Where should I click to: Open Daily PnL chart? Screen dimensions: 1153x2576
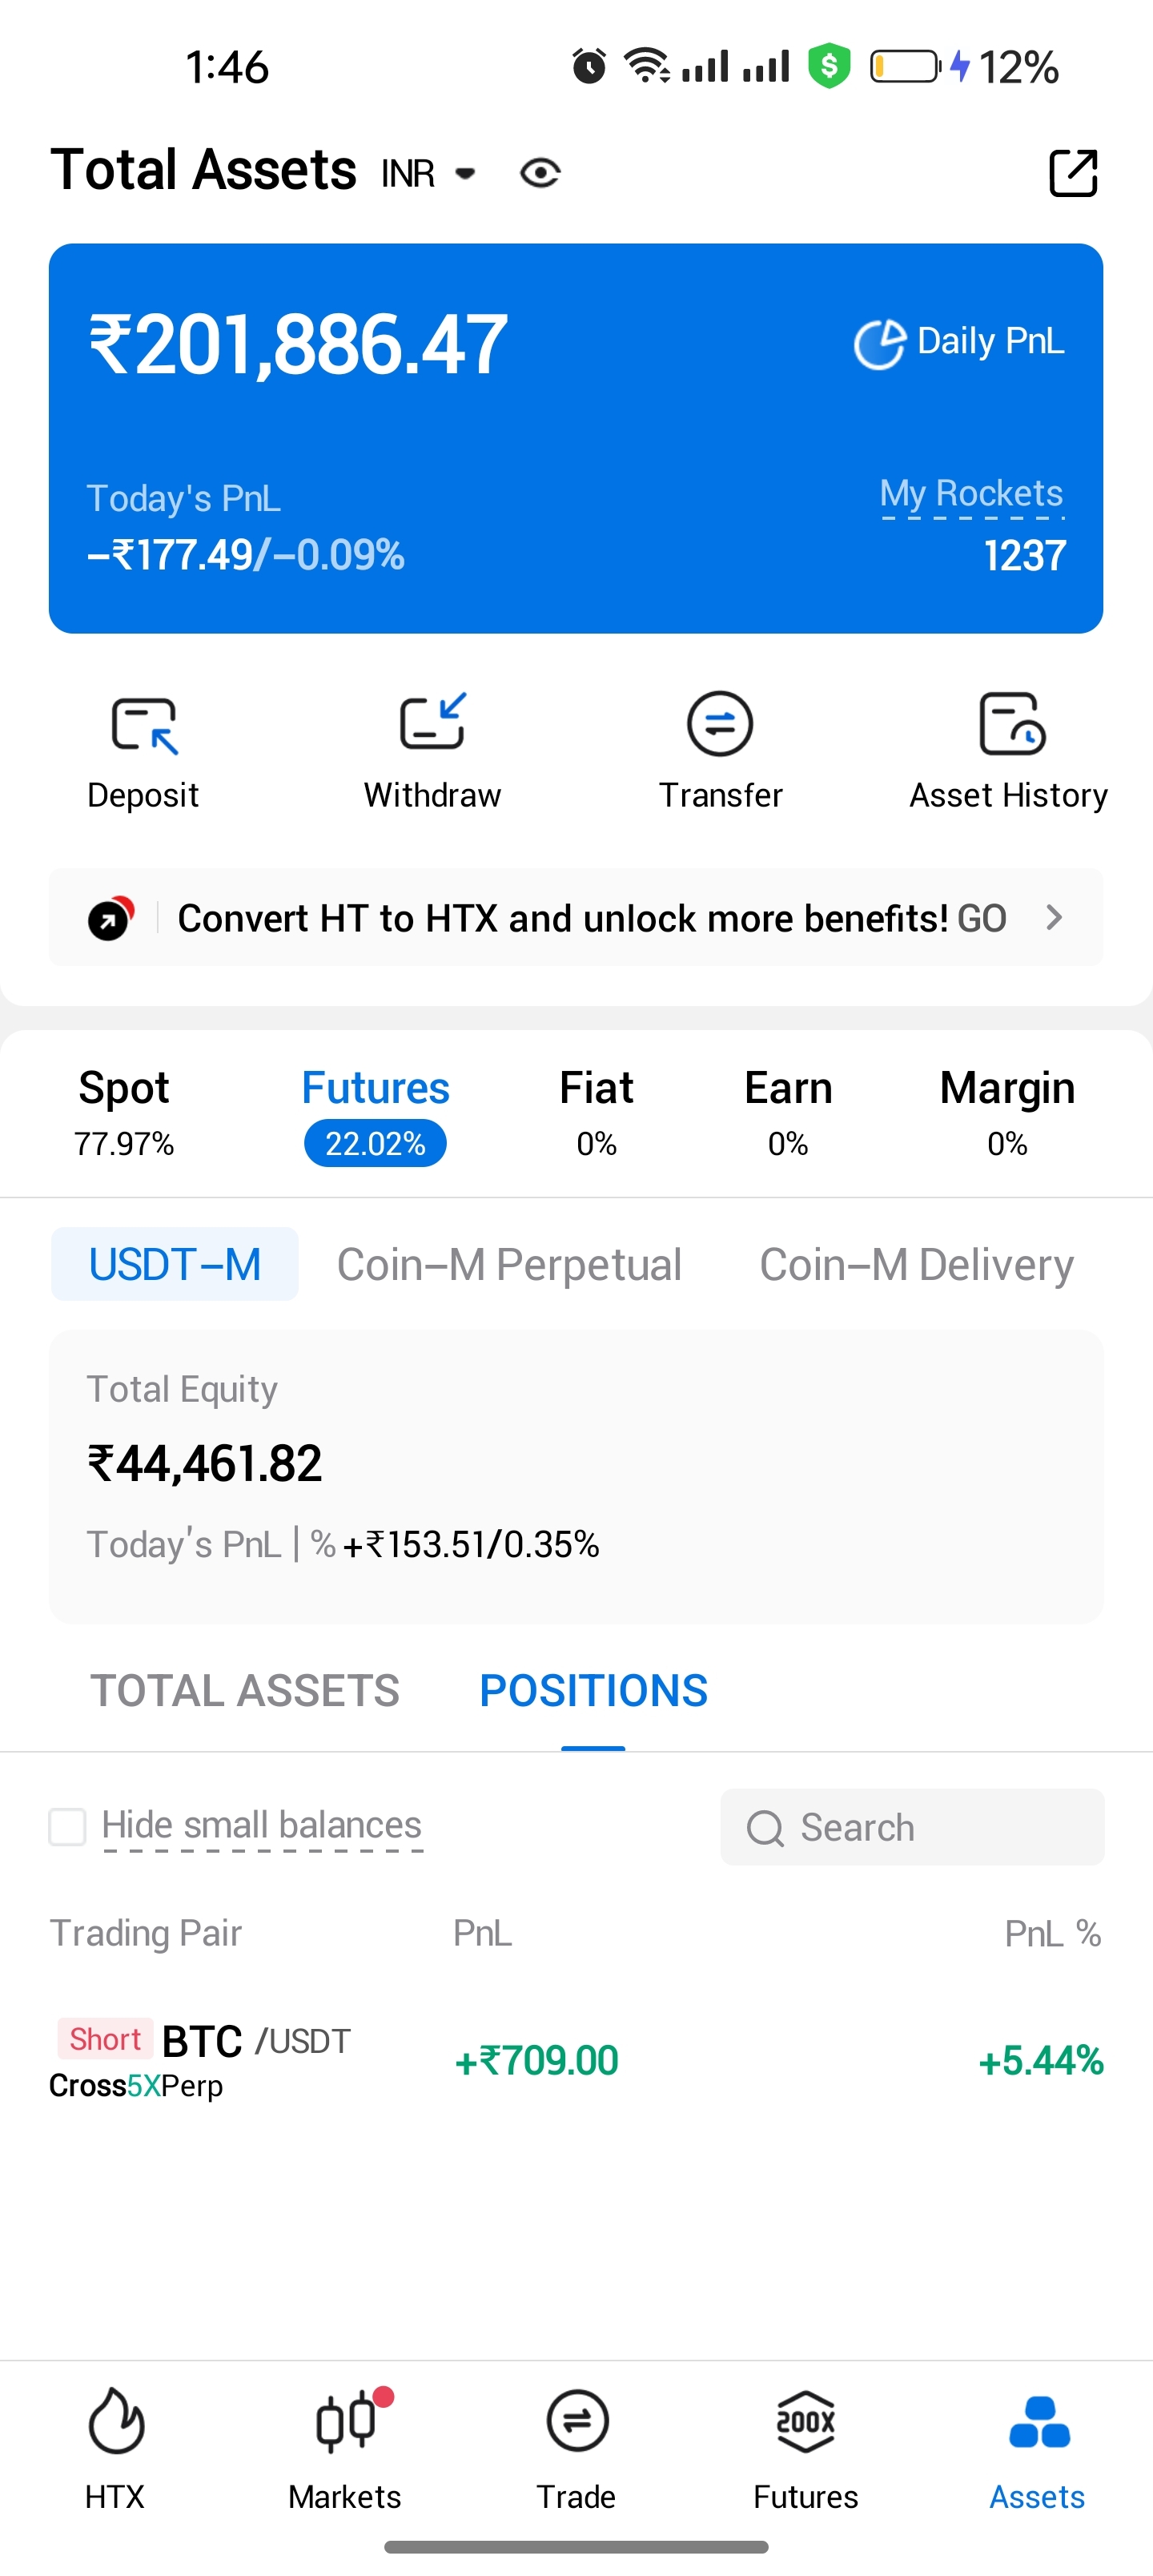click(958, 343)
